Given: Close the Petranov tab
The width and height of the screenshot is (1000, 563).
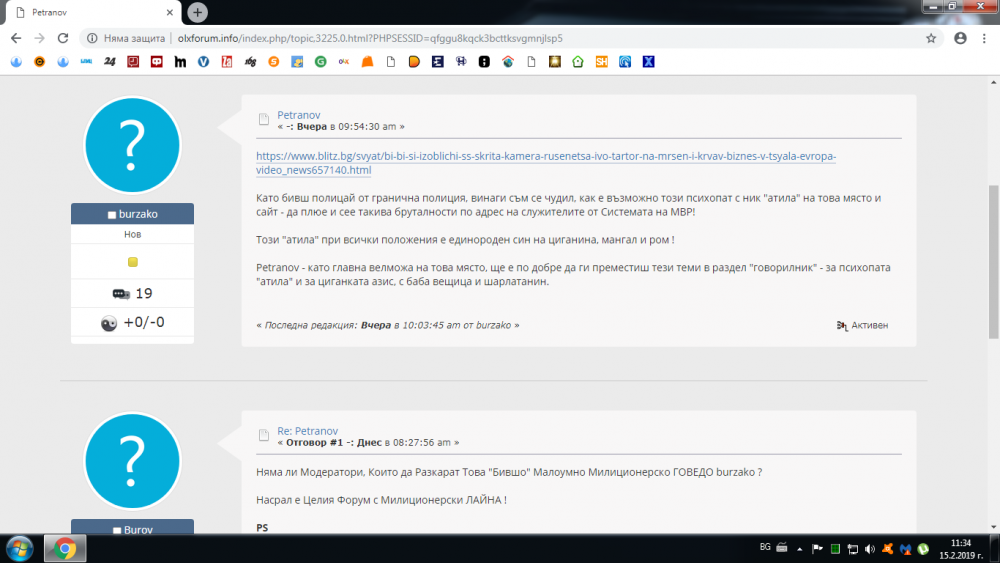Looking at the screenshot, I should coord(170,12).
